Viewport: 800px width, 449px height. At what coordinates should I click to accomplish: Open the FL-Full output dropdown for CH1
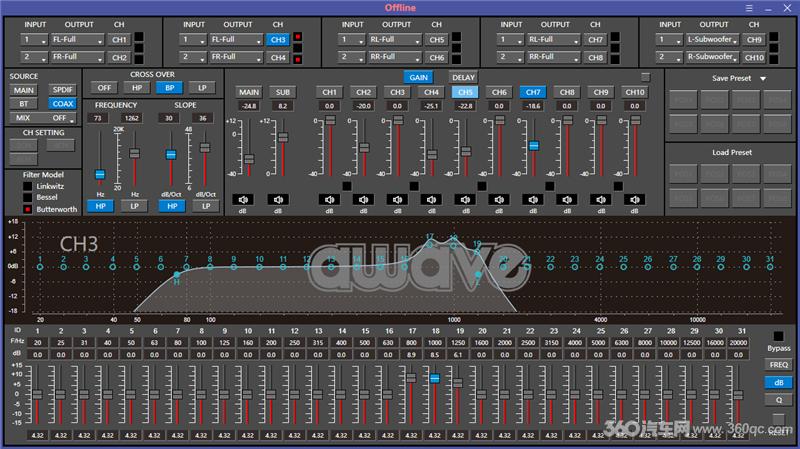77,40
